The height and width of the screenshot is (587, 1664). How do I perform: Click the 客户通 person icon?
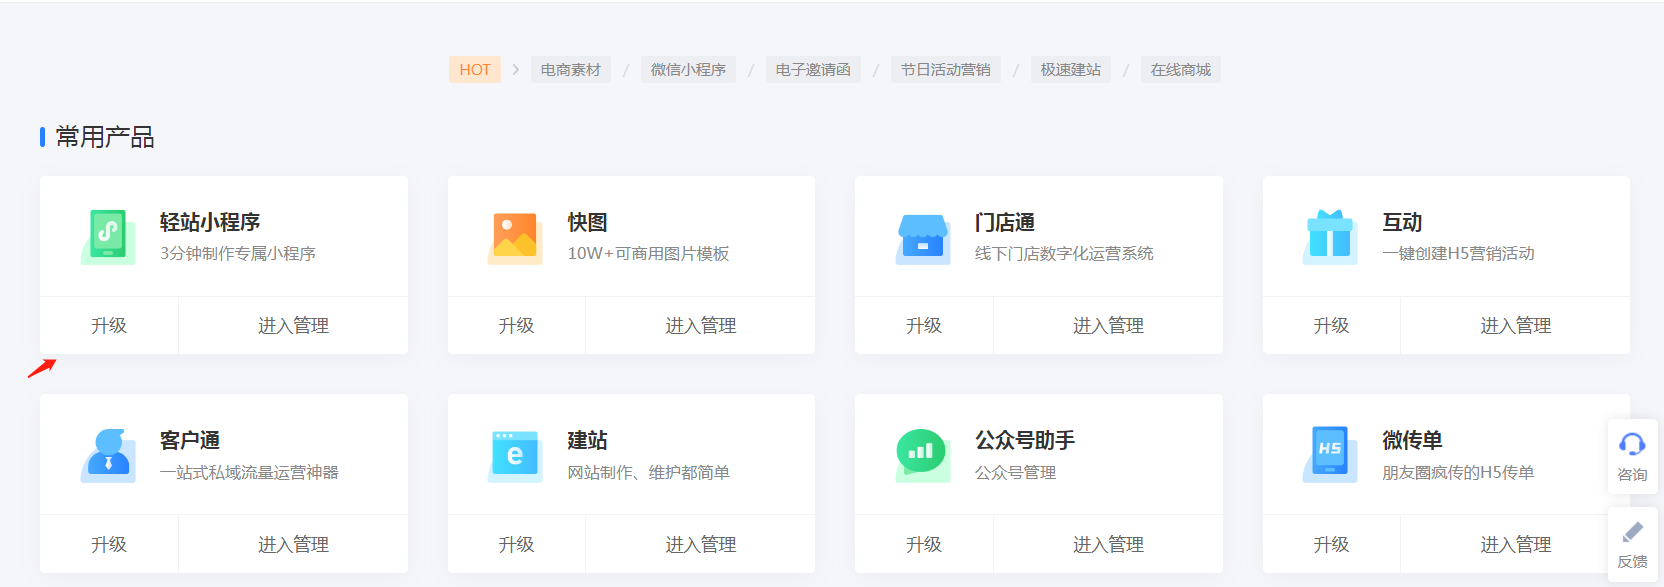pos(108,456)
